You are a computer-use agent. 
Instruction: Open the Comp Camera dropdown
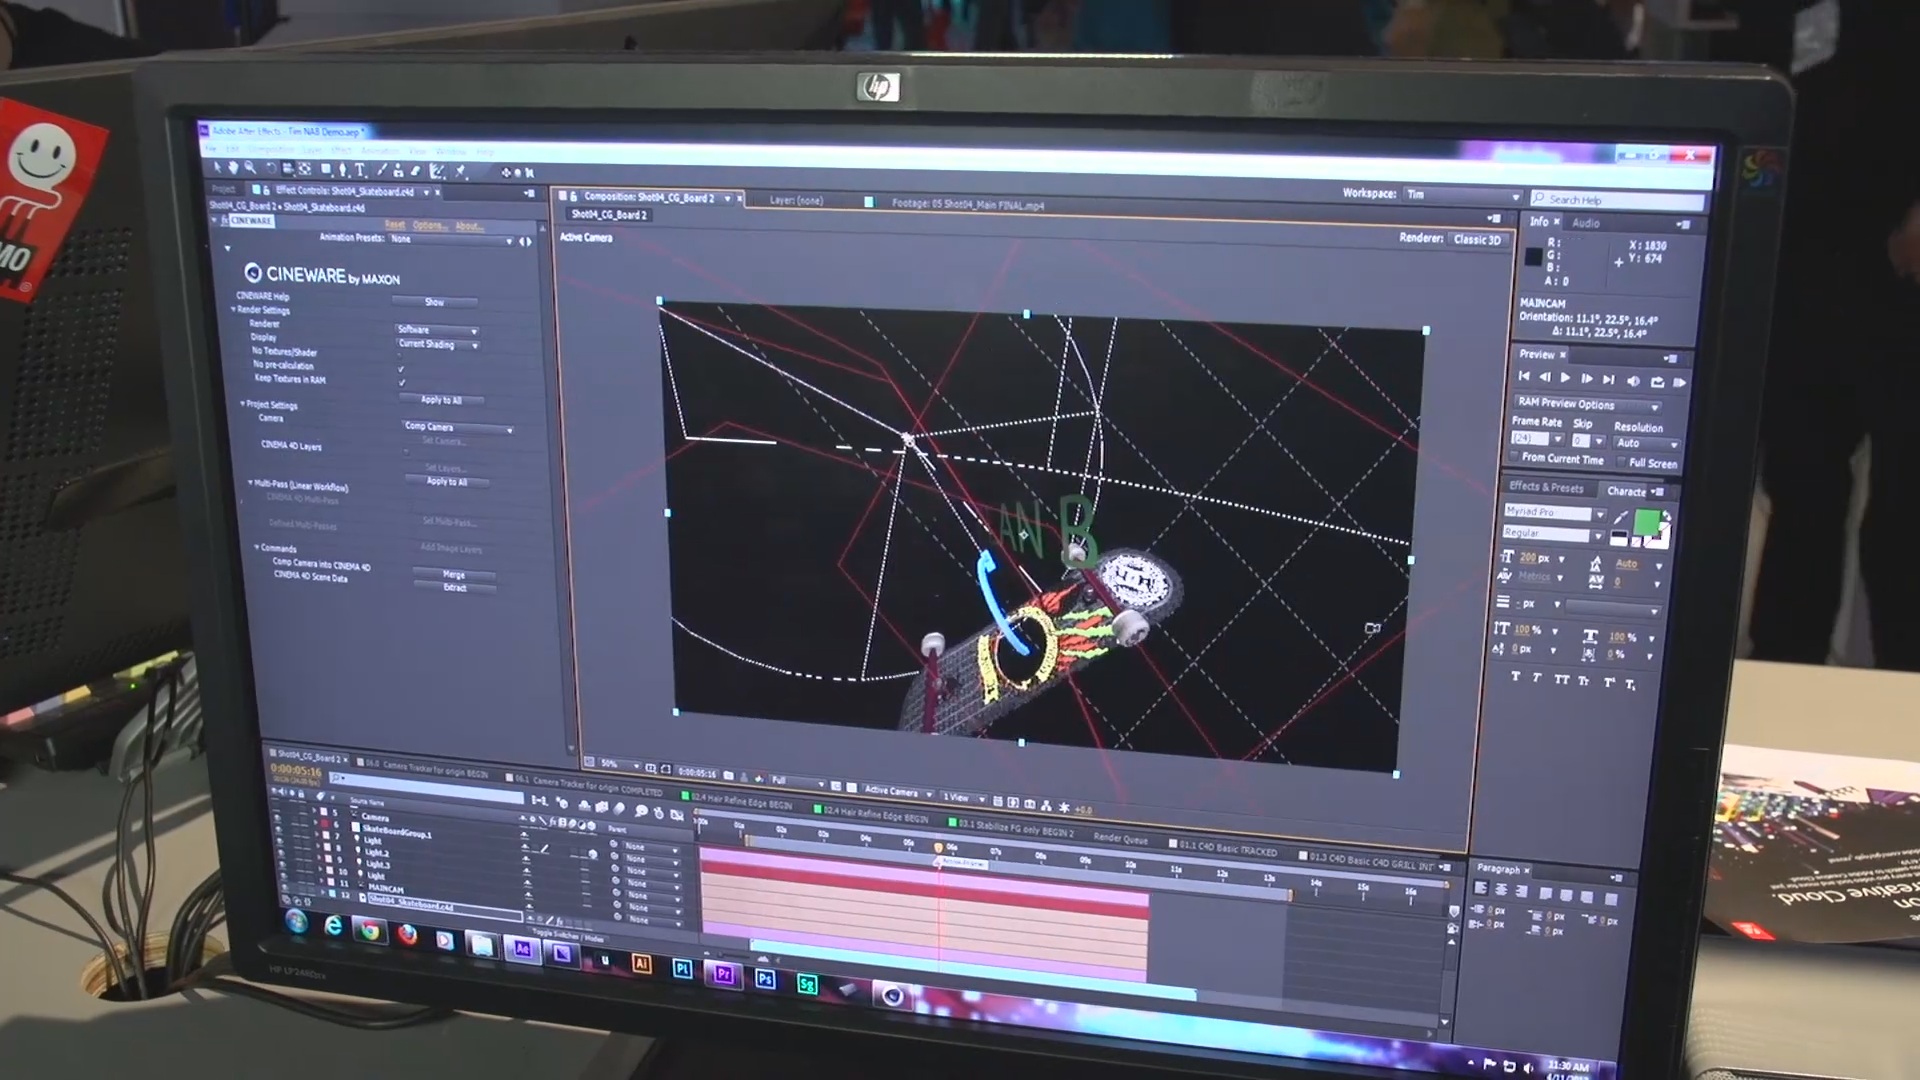pos(458,427)
